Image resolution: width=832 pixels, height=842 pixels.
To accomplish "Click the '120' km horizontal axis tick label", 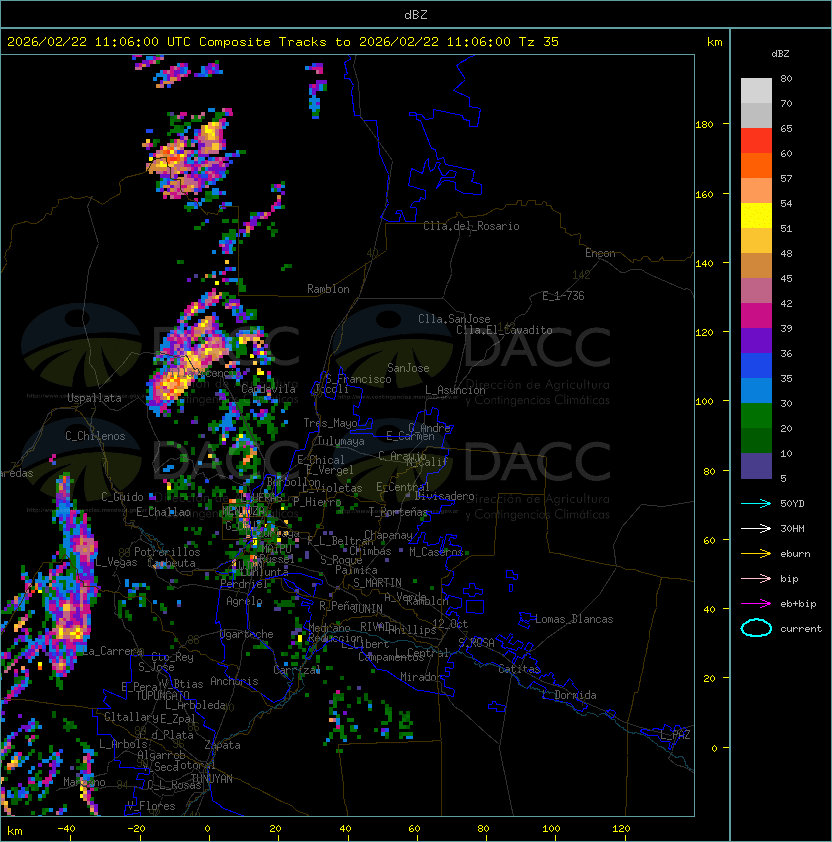I will click(621, 829).
